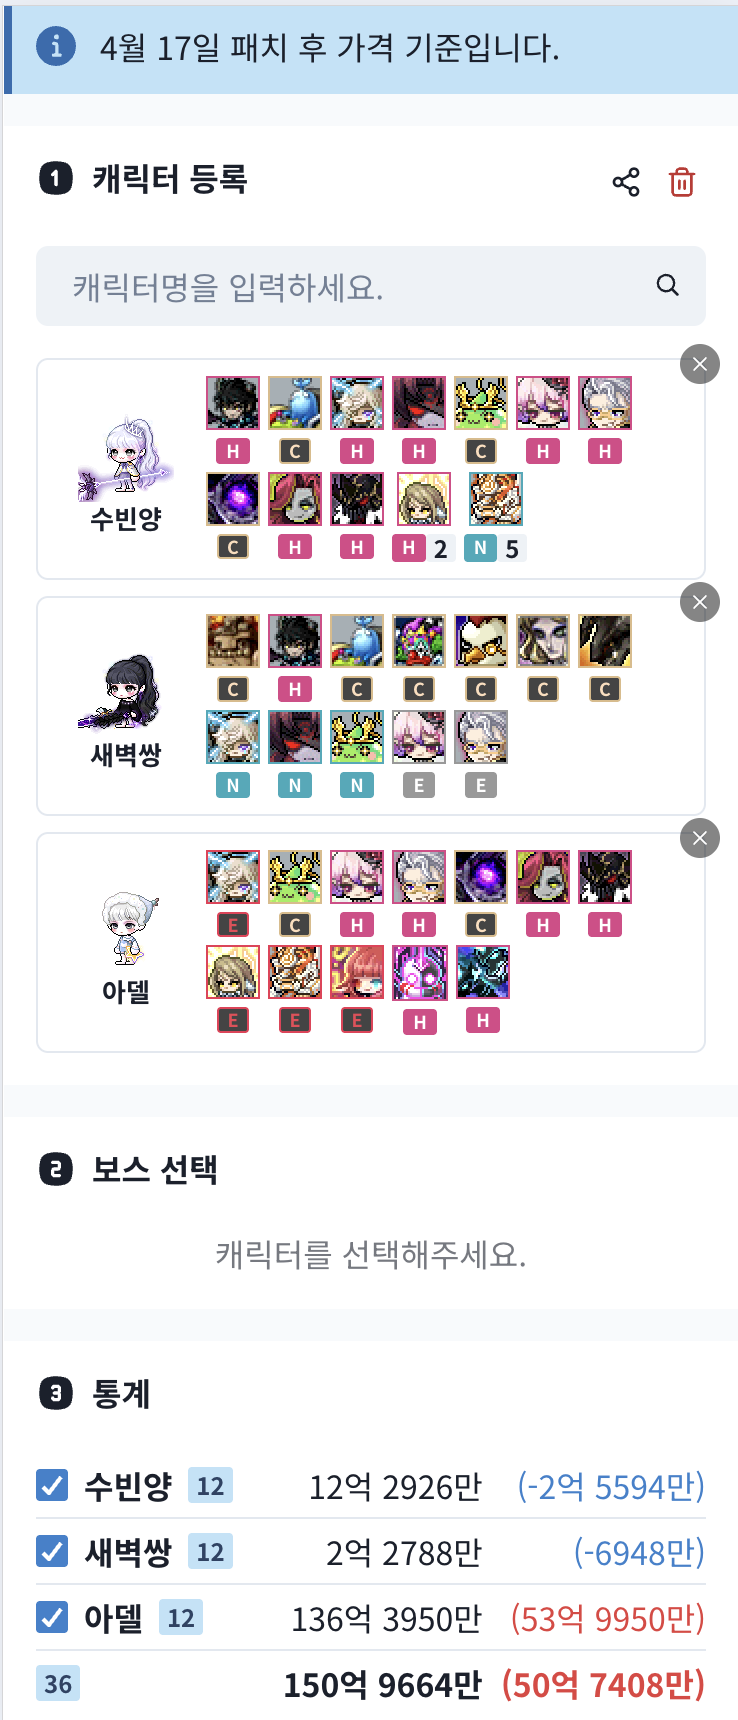Click the magnifier search icon
This screenshot has width=738, height=1720.
(x=668, y=286)
